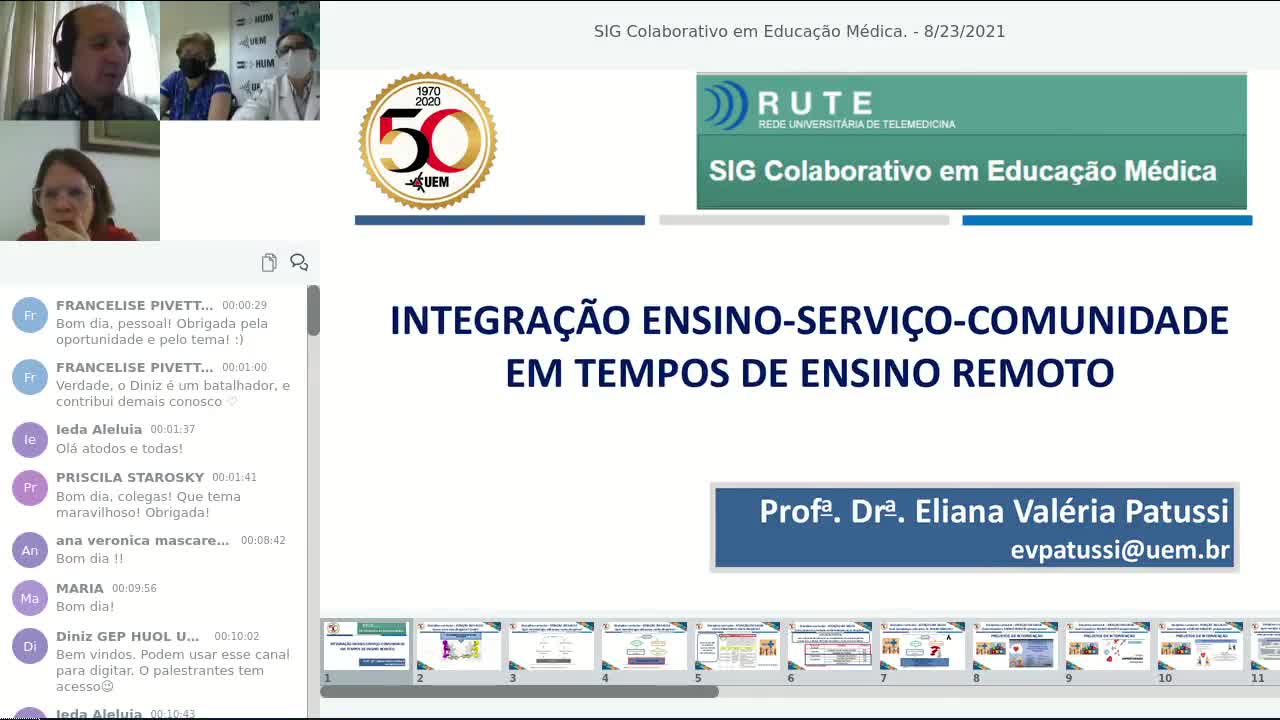Select slide thumbnail 7
Screen dimensions: 1280x720
(x=922, y=646)
